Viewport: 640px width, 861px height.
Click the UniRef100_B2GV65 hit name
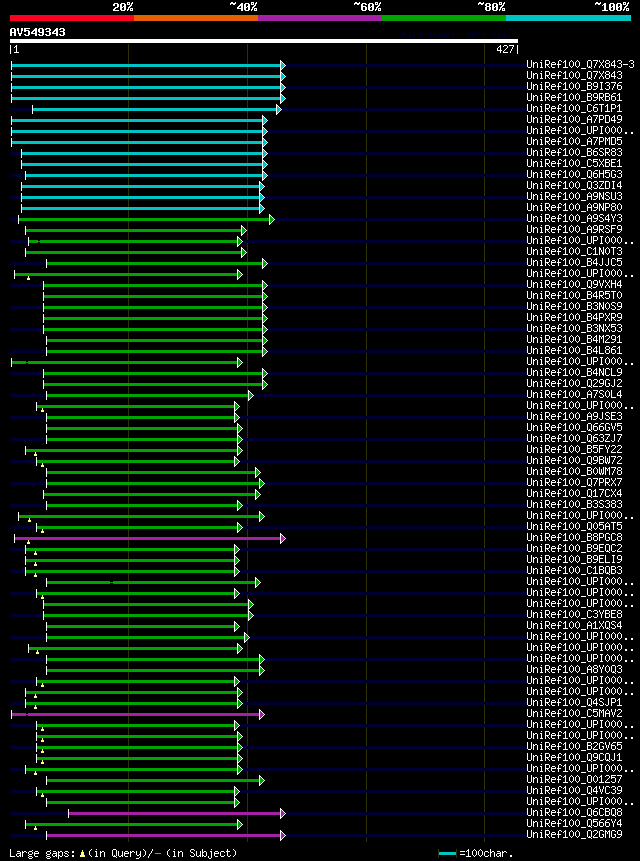click(574, 747)
